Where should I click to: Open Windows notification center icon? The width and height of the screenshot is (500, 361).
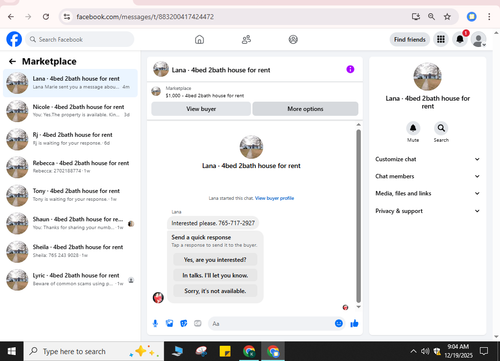pos(483,351)
